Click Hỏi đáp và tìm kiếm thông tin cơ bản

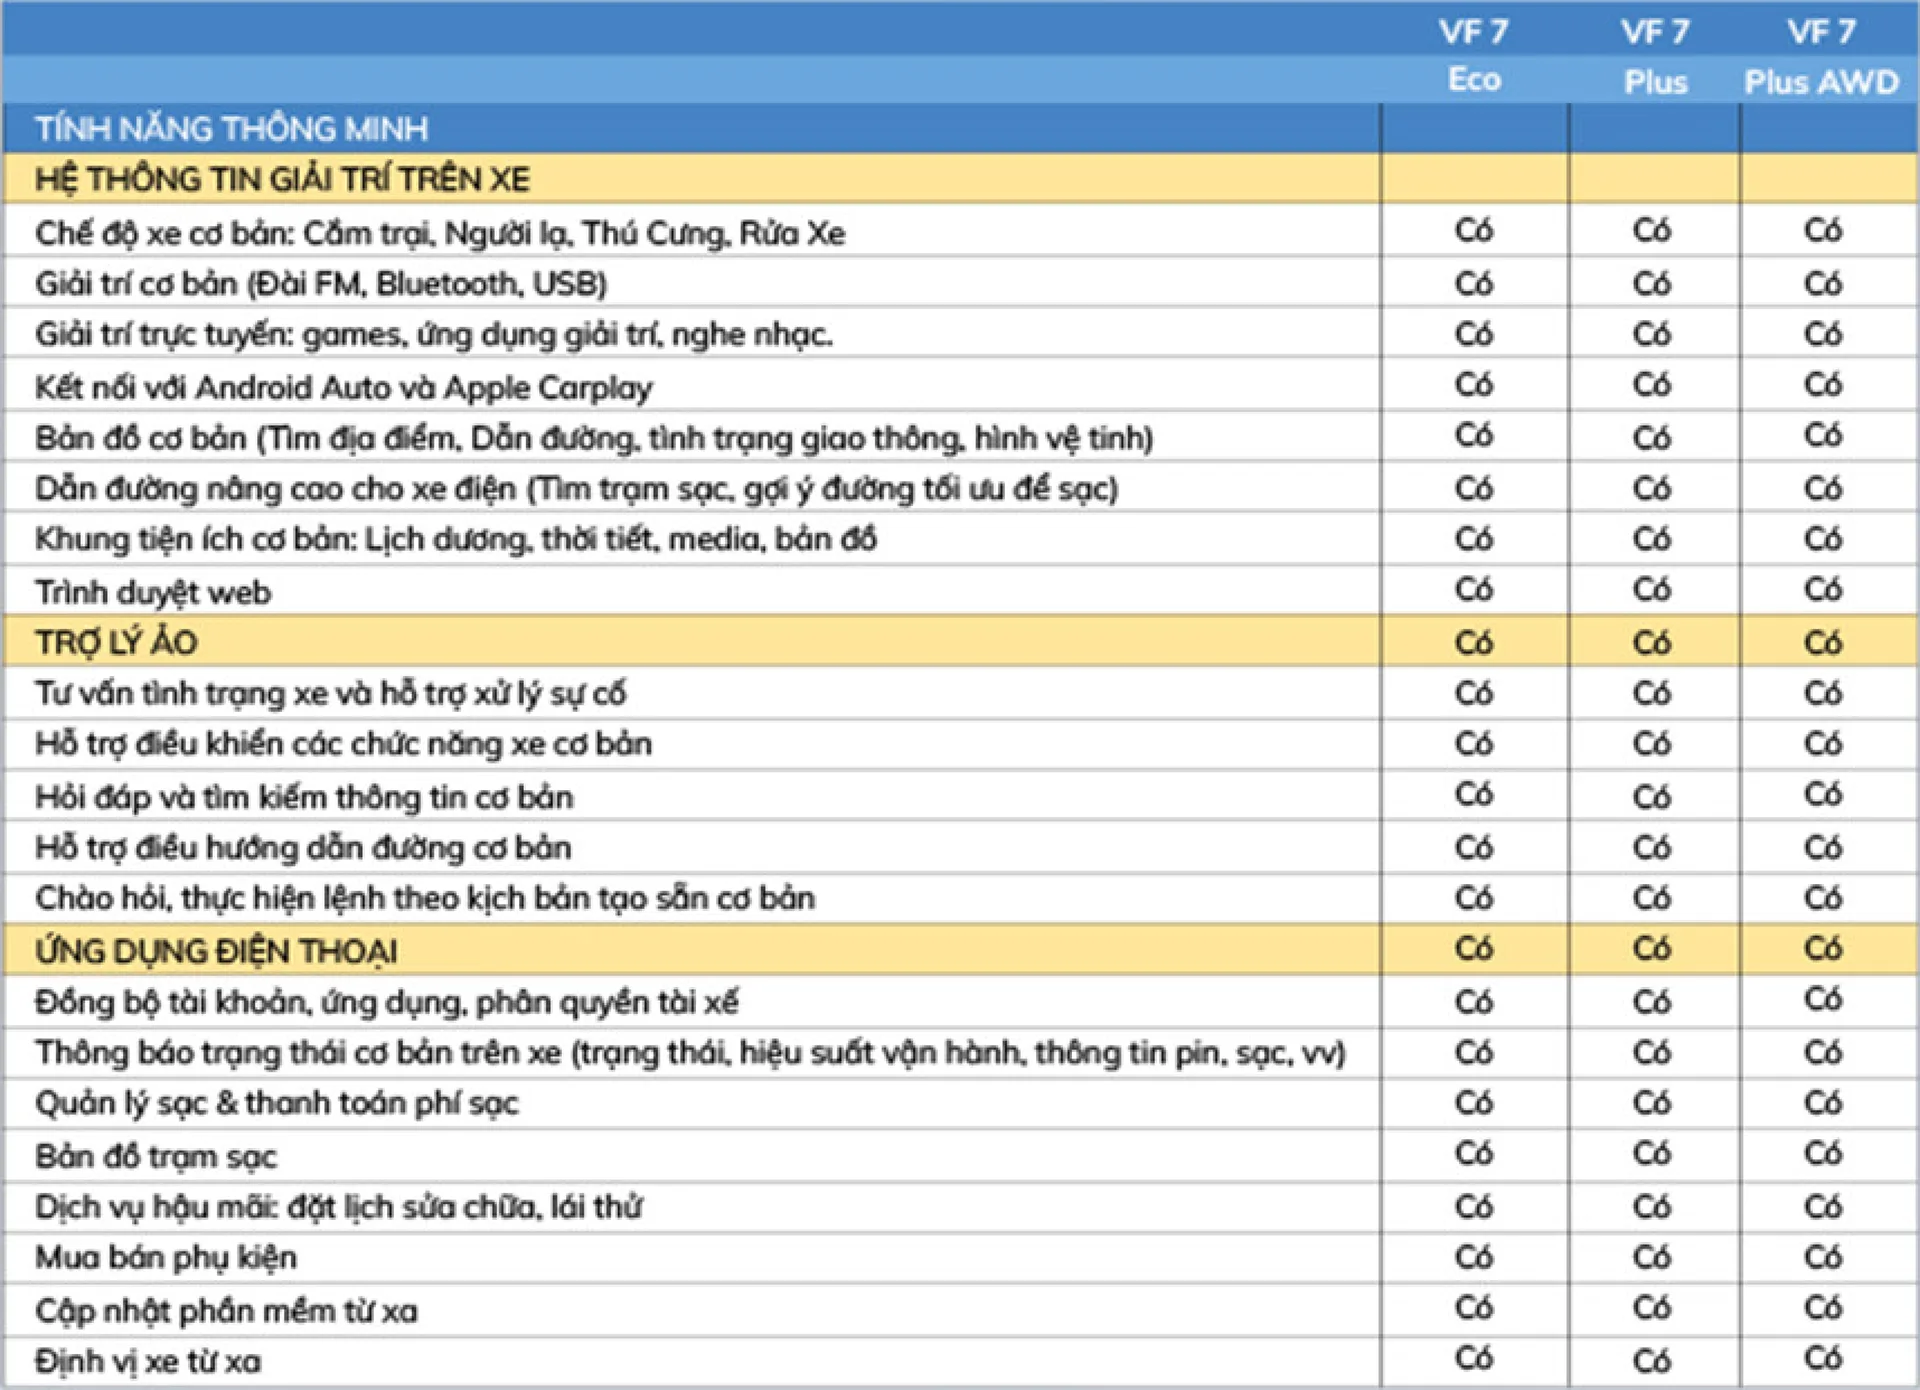[x=304, y=797]
